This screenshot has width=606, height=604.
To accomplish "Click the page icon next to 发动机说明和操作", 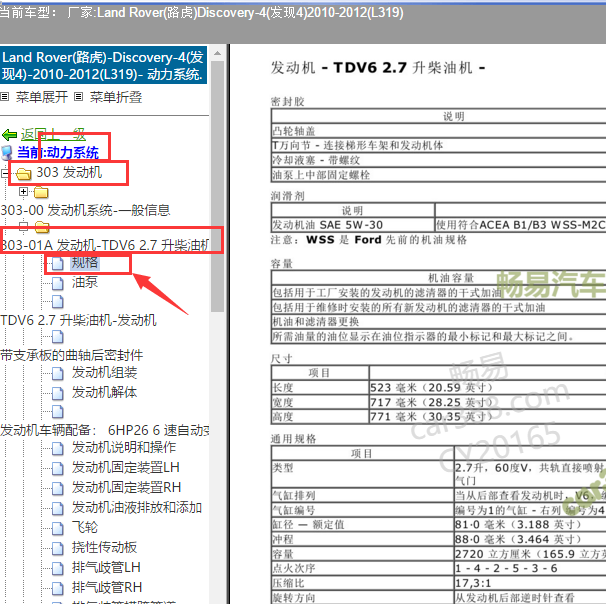I will pos(58,449).
